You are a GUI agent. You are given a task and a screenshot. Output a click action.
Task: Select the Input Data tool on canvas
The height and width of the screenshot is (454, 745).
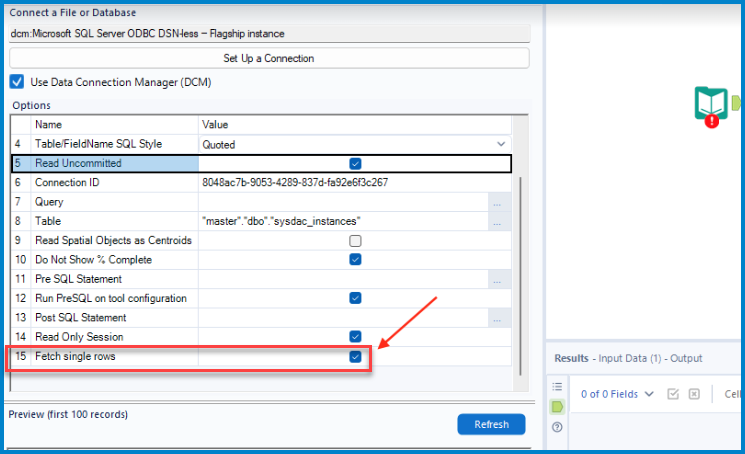point(711,104)
